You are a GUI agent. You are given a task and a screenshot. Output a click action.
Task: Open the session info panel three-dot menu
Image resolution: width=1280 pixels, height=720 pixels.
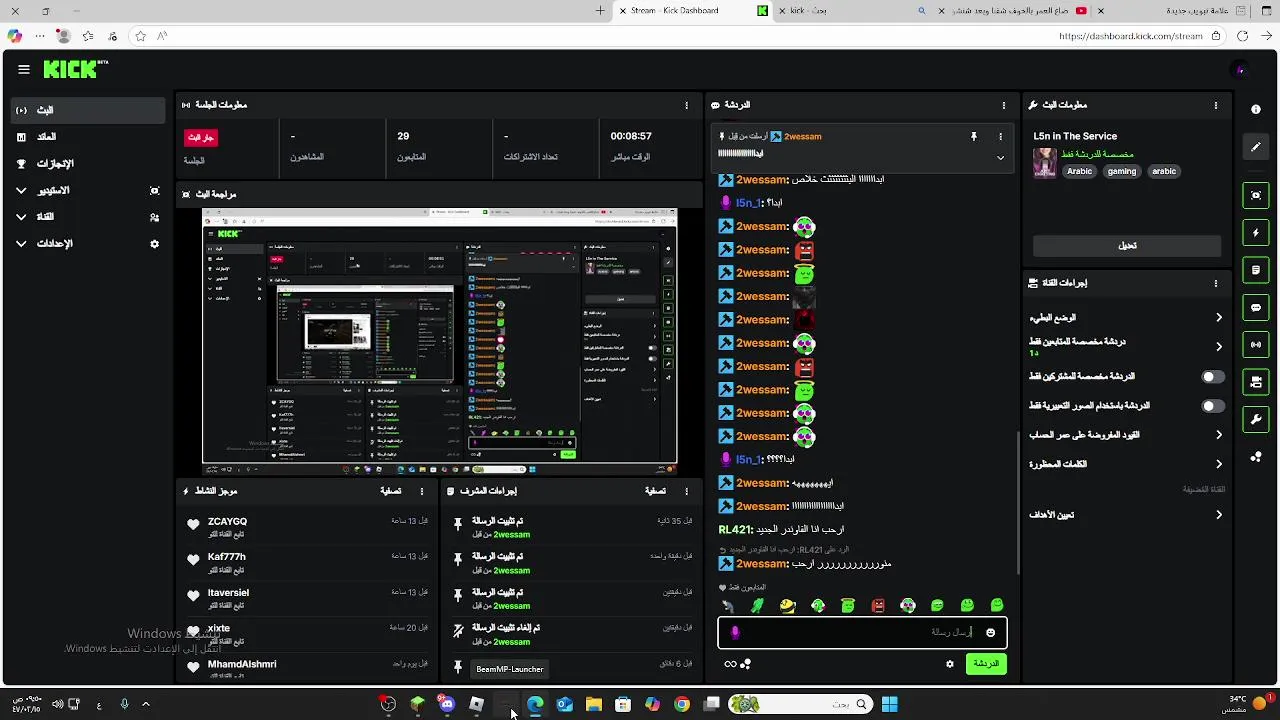686,105
